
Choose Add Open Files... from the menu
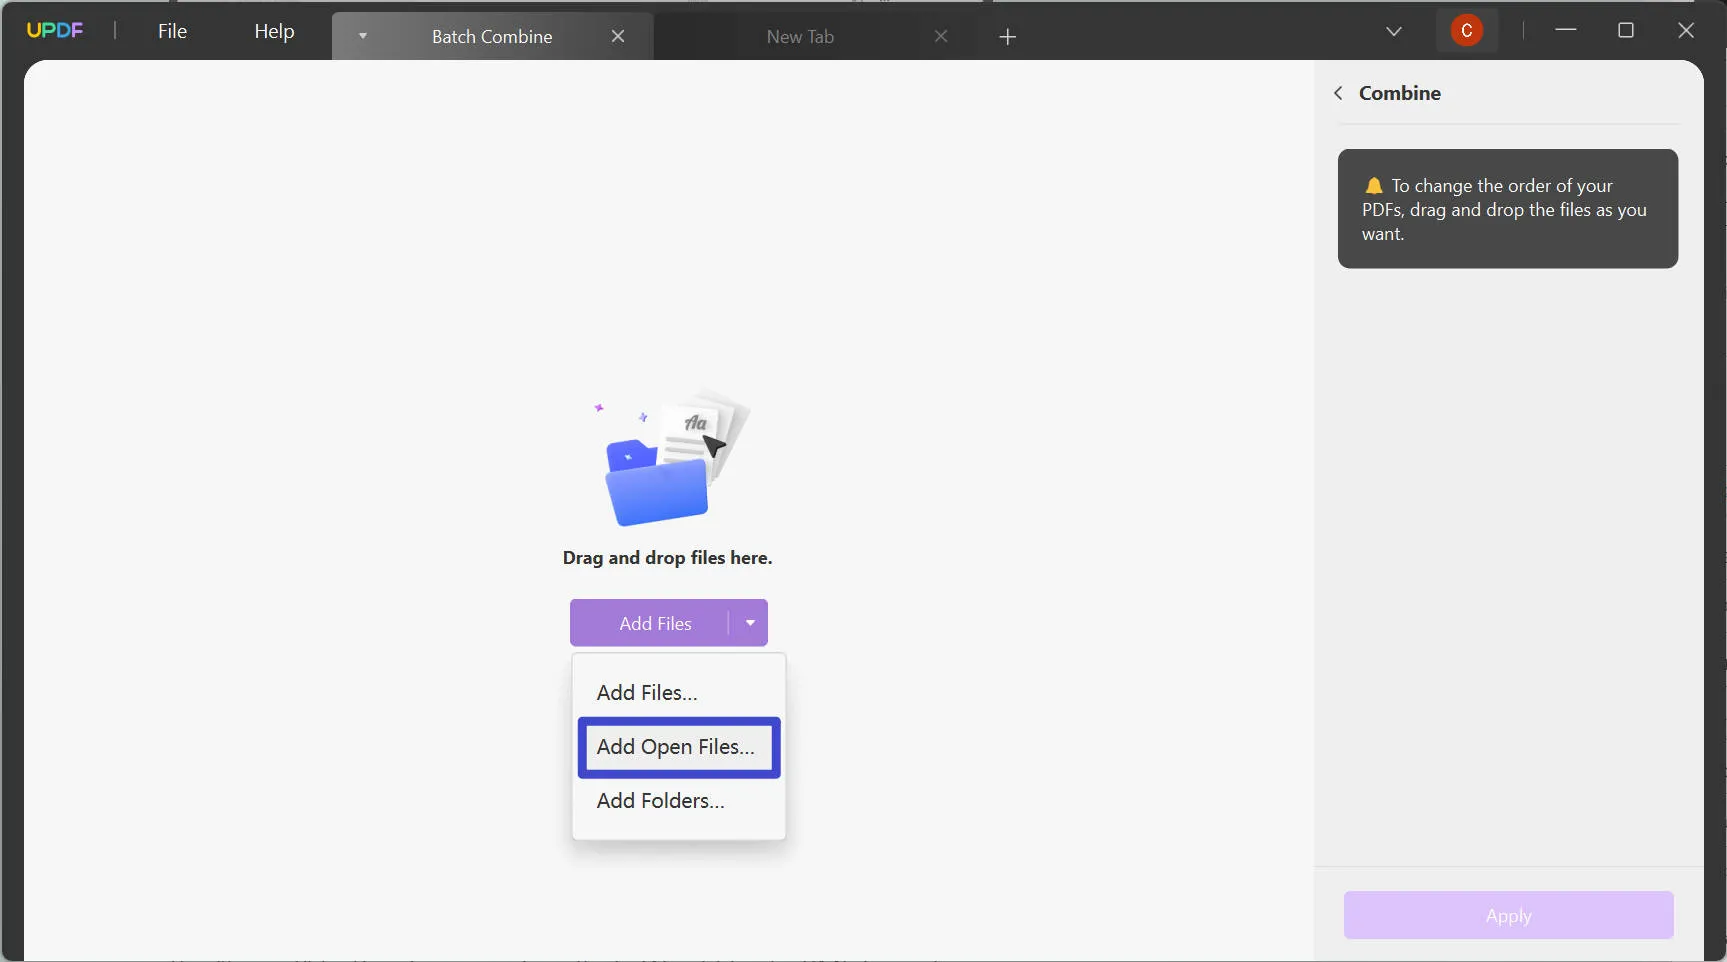679,747
